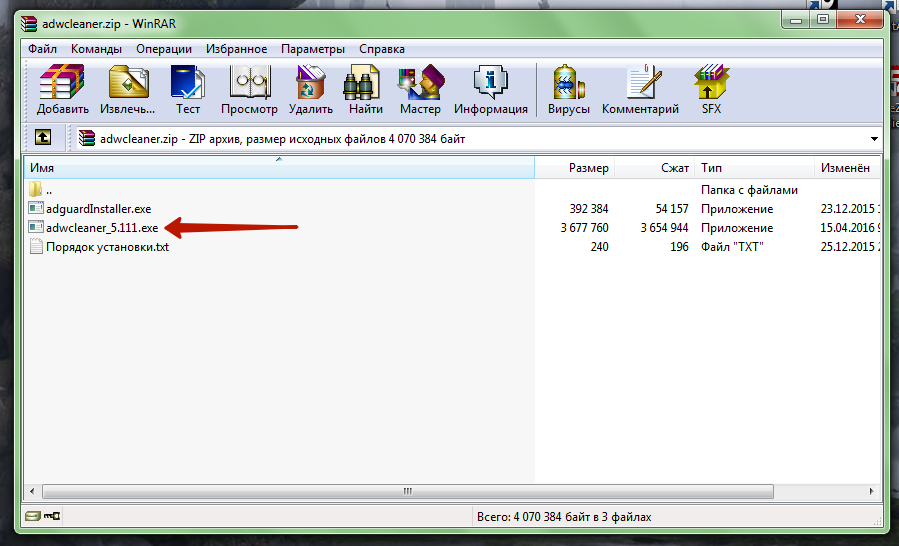Go up one level with arrow button
Screen dimensions: 899x546
tap(43, 137)
